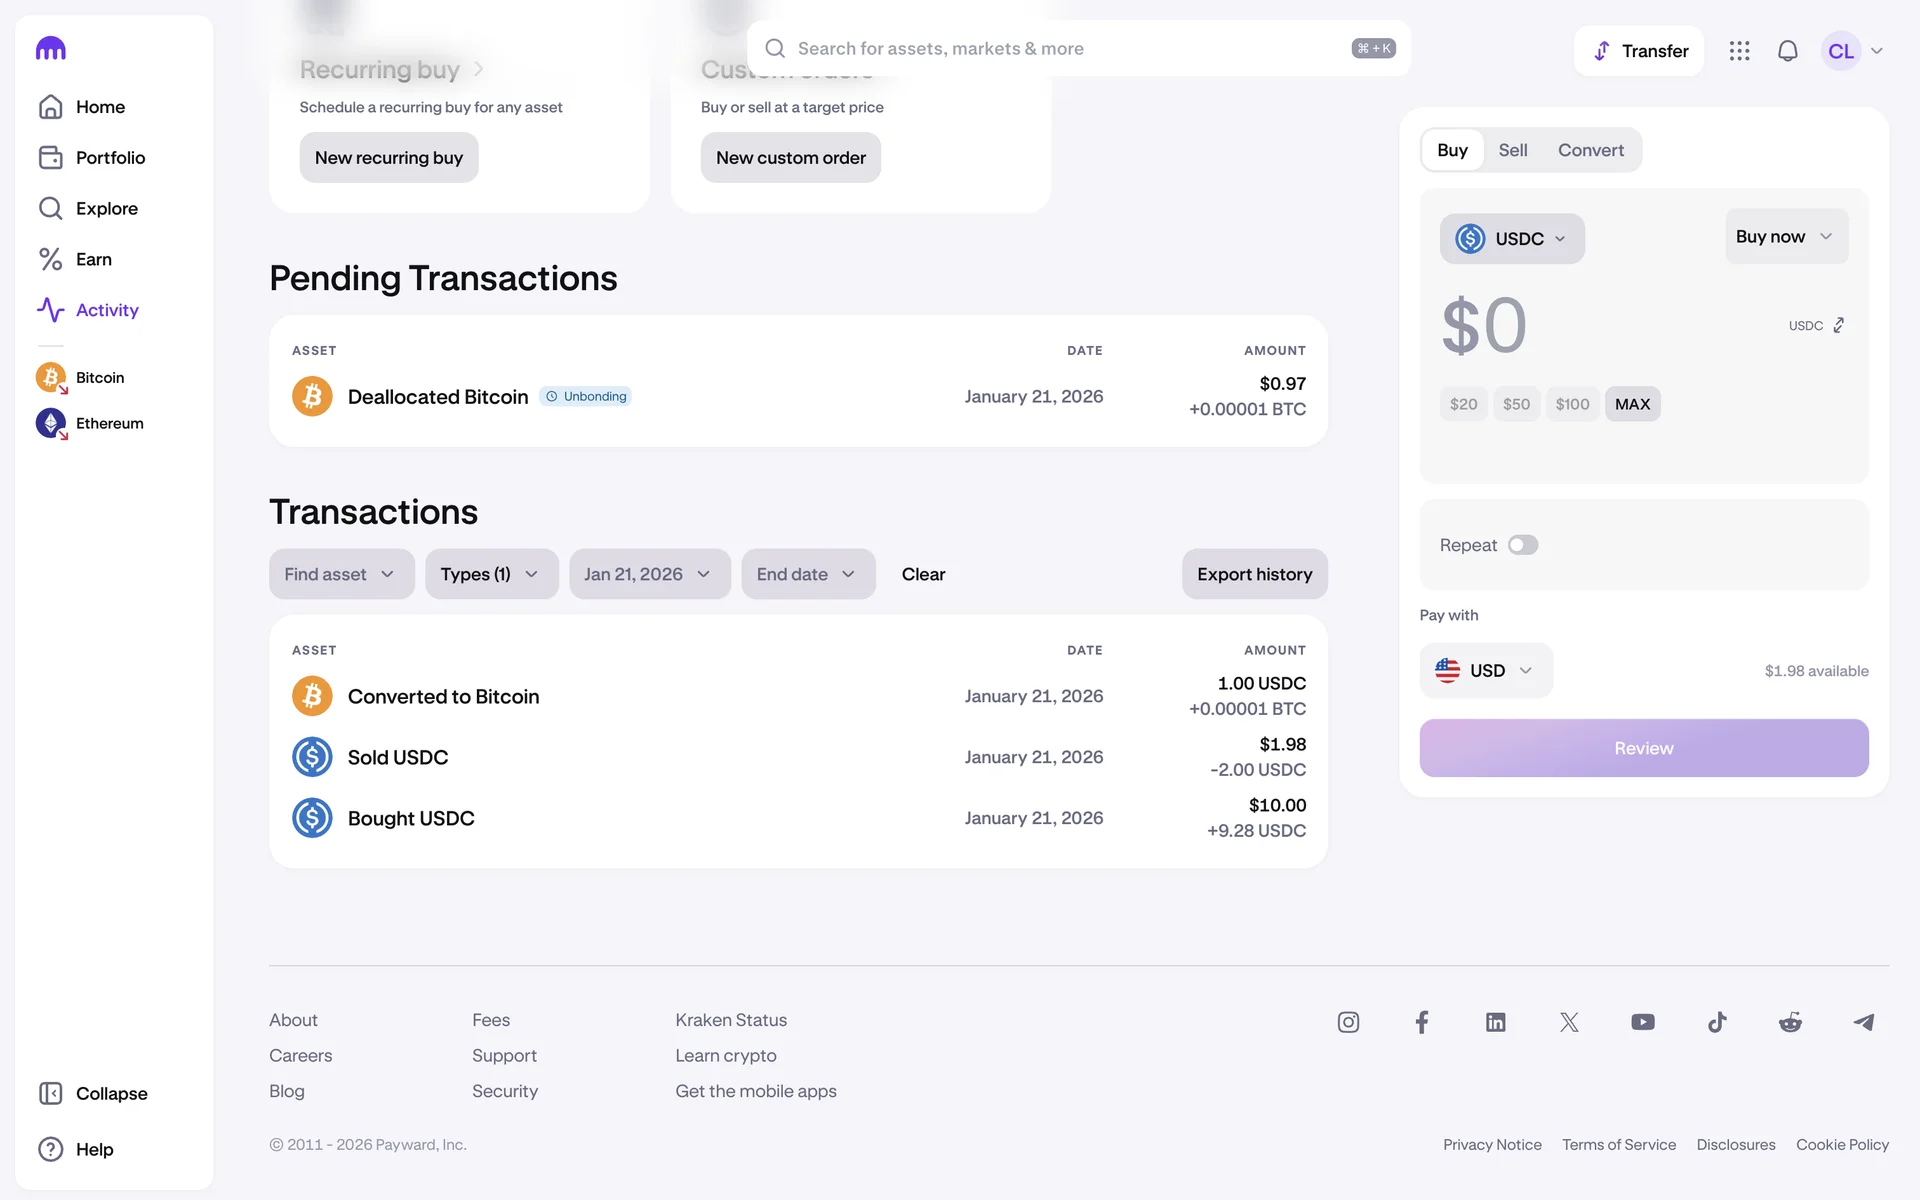Click the currency swap arrows icon
This screenshot has width=1920, height=1200.
1838,325
